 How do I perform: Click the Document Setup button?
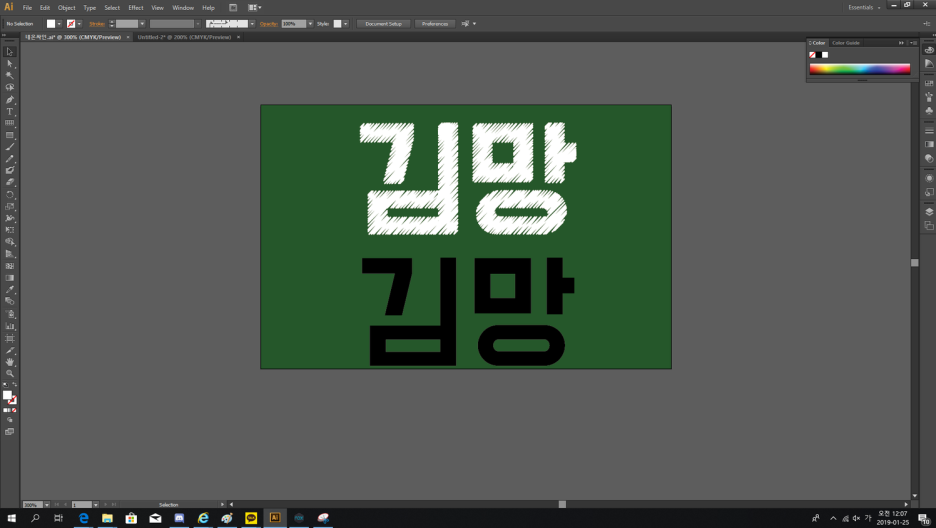(x=383, y=23)
